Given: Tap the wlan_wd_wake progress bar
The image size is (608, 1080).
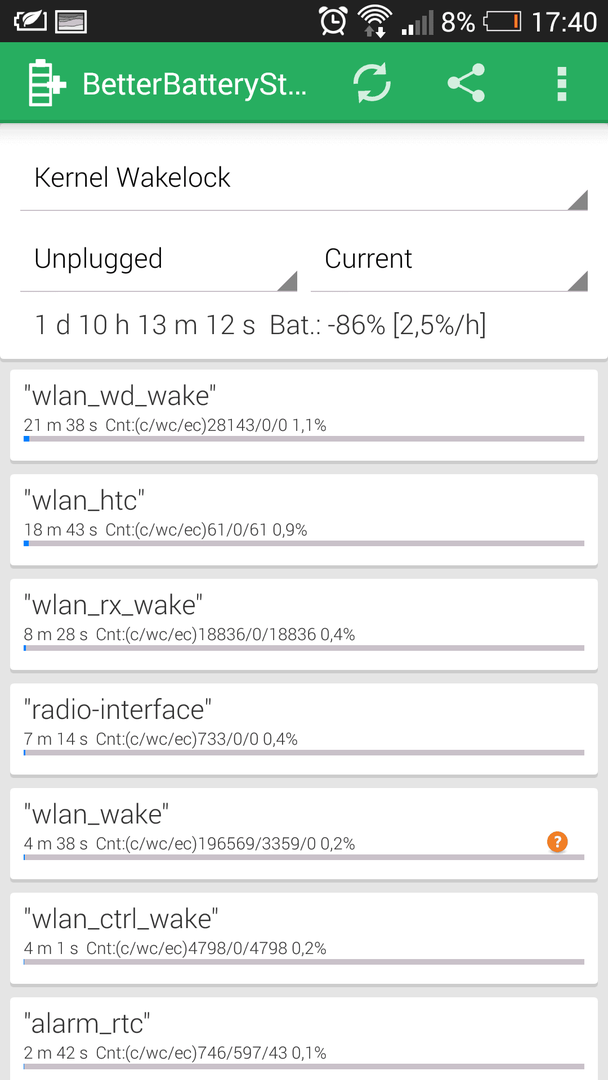Looking at the screenshot, I should pyautogui.click(x=304, y=438).
